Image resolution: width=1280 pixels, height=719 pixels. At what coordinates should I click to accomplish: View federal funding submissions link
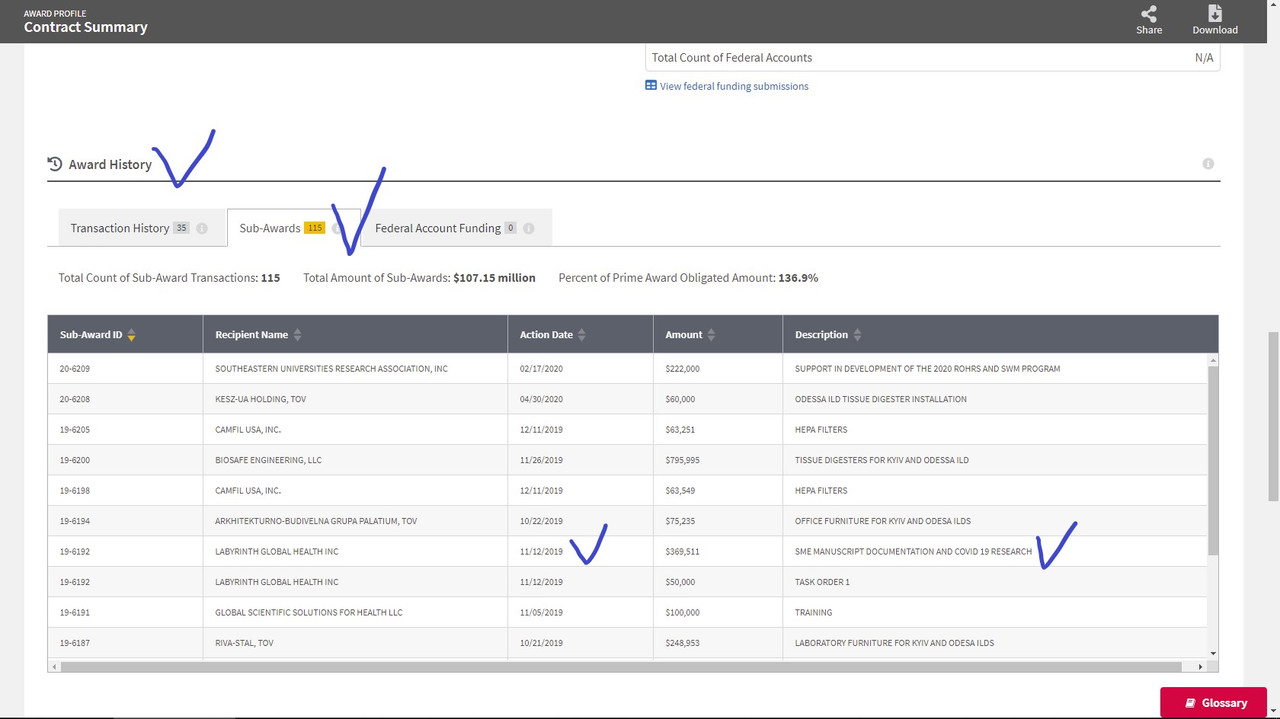pos(734,86)
